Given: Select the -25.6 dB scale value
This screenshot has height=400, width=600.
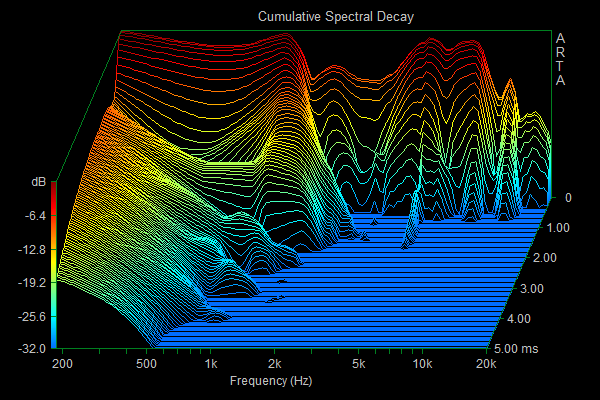Looking at the screenshot, I should click(32, 317).
